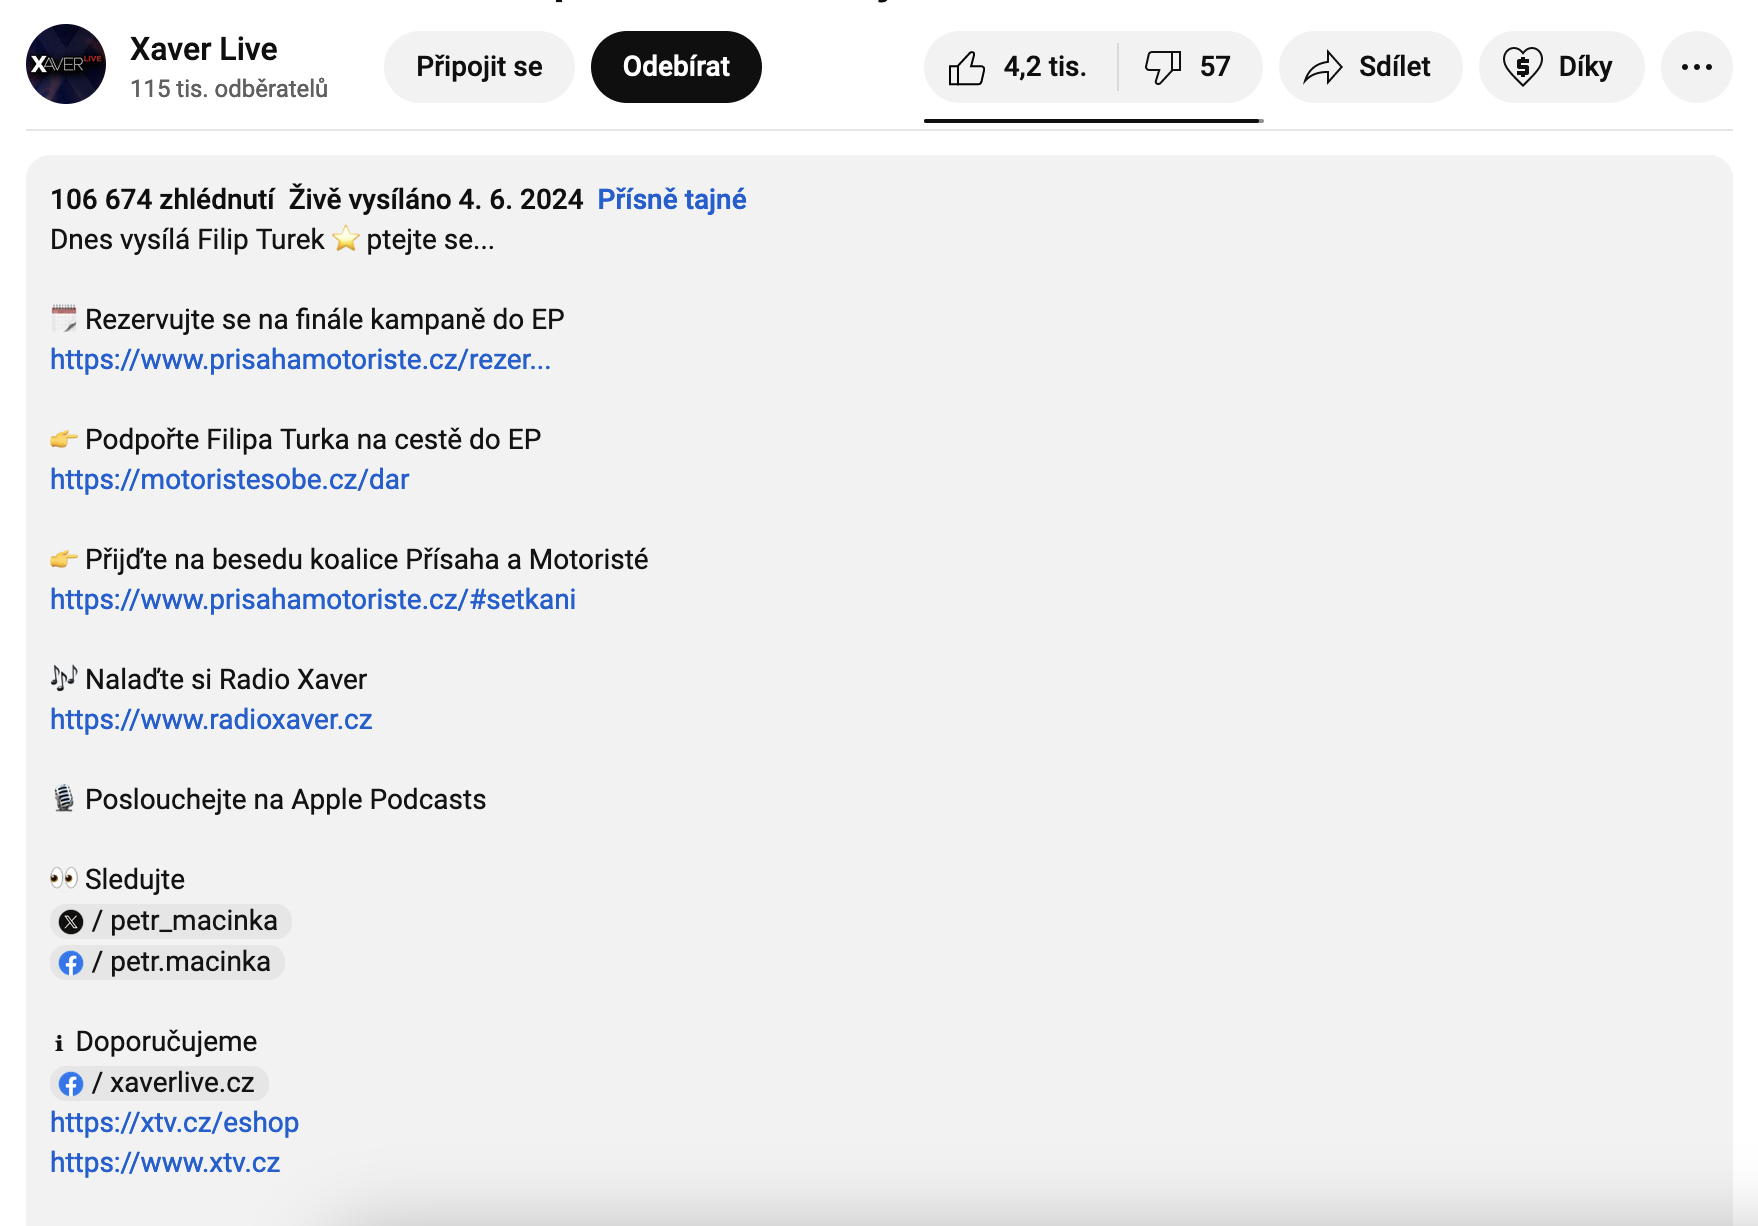Open the Xaver Live channel name
1758x1226 pixels.
[204, 49]
